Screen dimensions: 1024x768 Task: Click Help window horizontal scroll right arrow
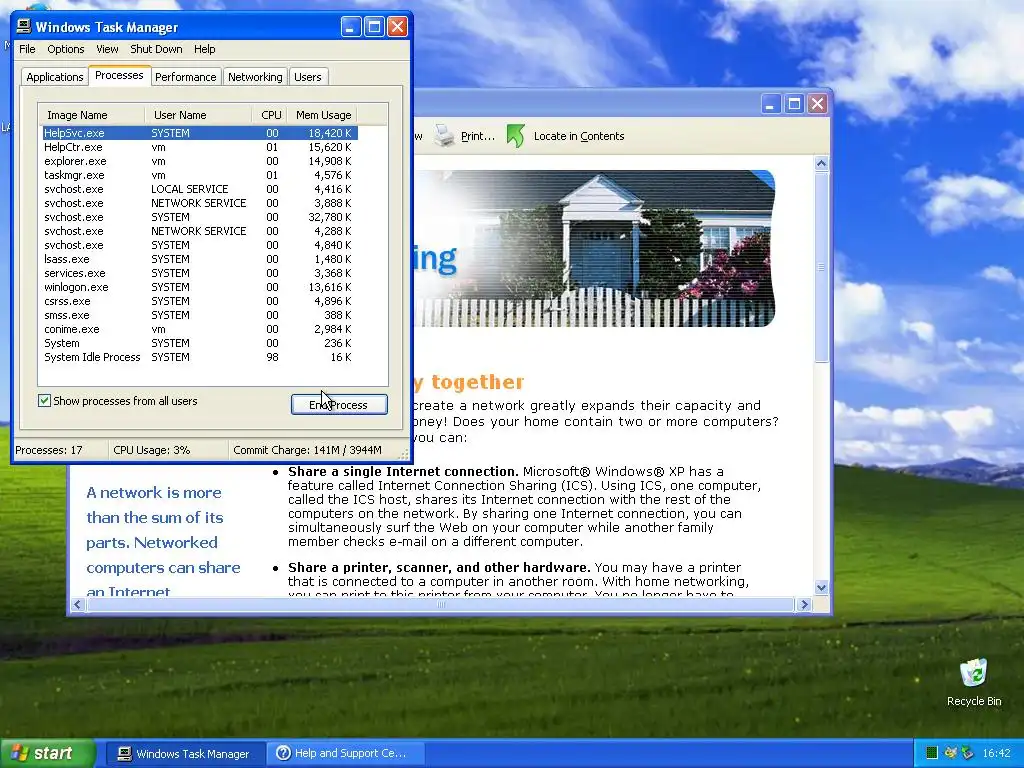pyautogui.click(x=805, y=605)
